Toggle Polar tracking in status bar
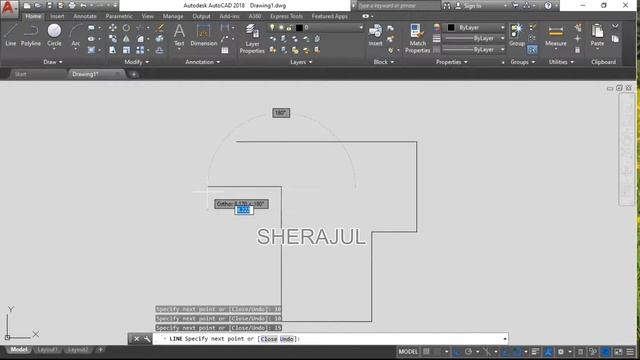The image size is (640, 360). 468,351
